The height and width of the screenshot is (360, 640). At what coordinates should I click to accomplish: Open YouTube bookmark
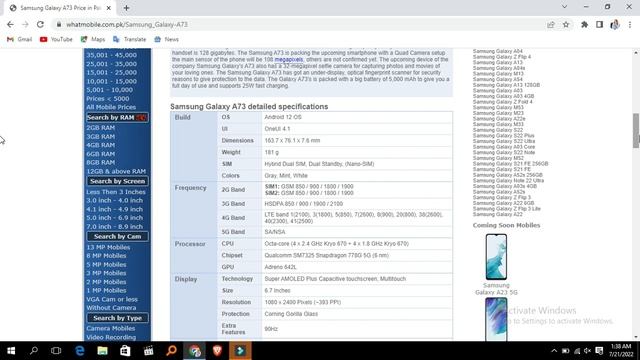tap(56, 39)
